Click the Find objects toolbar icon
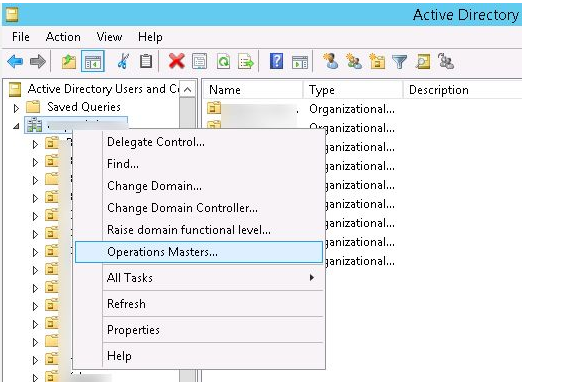566x390 pixels. pyautogui.click(x=423, y=61)
